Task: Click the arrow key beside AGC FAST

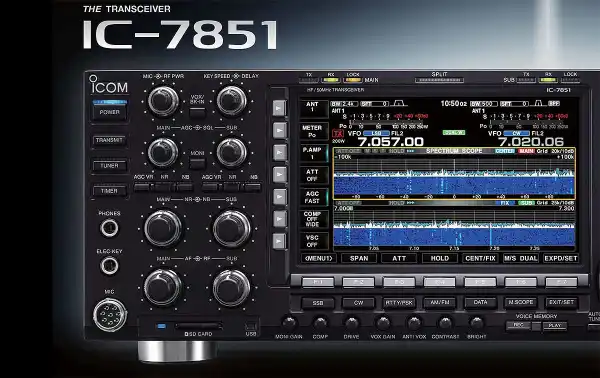Action: tap(279, 197)
